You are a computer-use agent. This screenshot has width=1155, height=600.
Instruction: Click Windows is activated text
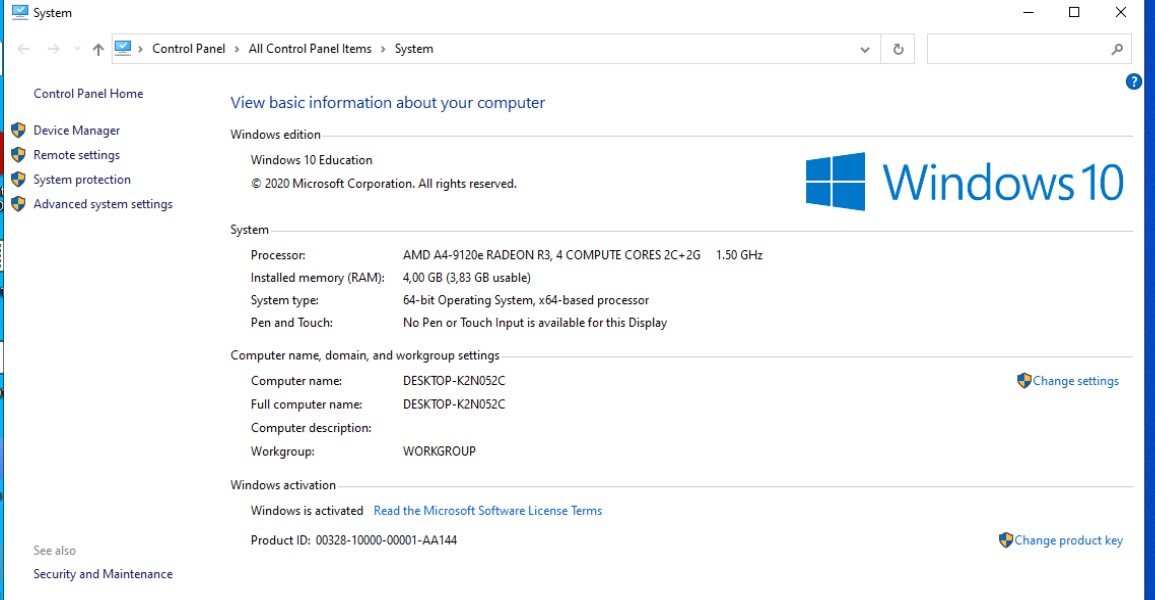click(x=307, y=511)
